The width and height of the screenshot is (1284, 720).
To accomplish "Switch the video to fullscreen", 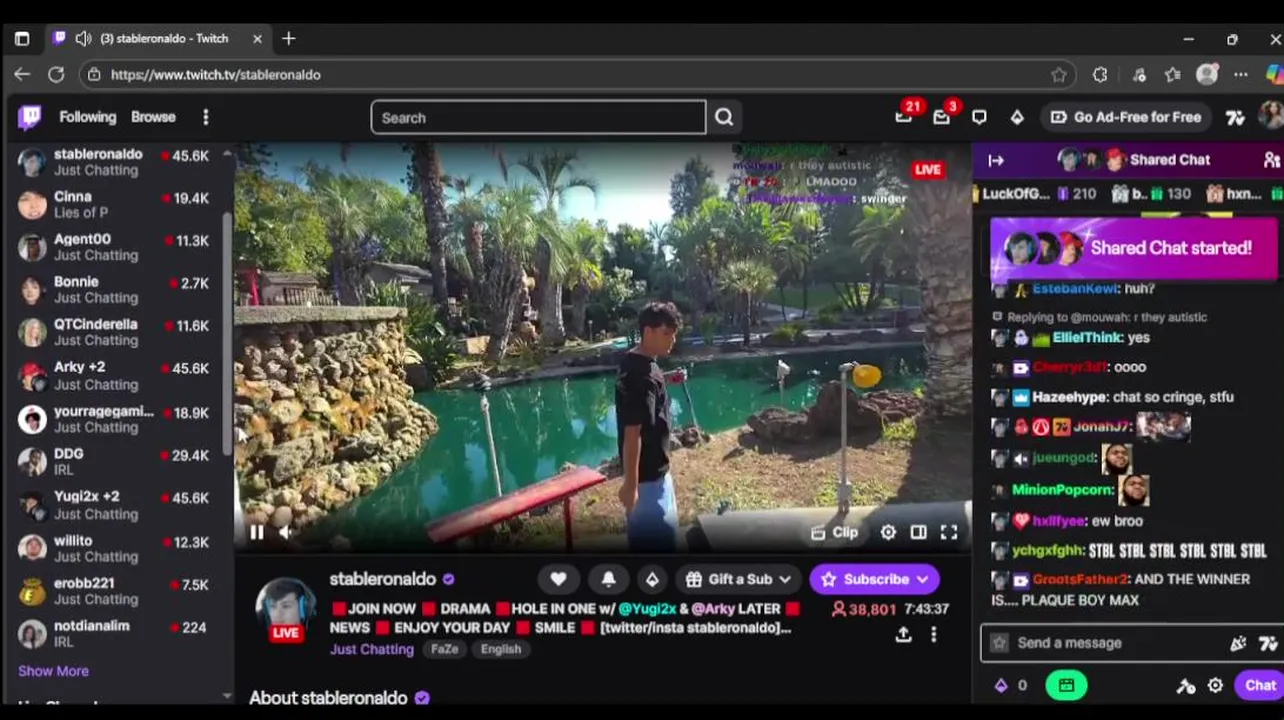I will click(x=948, y=532).
